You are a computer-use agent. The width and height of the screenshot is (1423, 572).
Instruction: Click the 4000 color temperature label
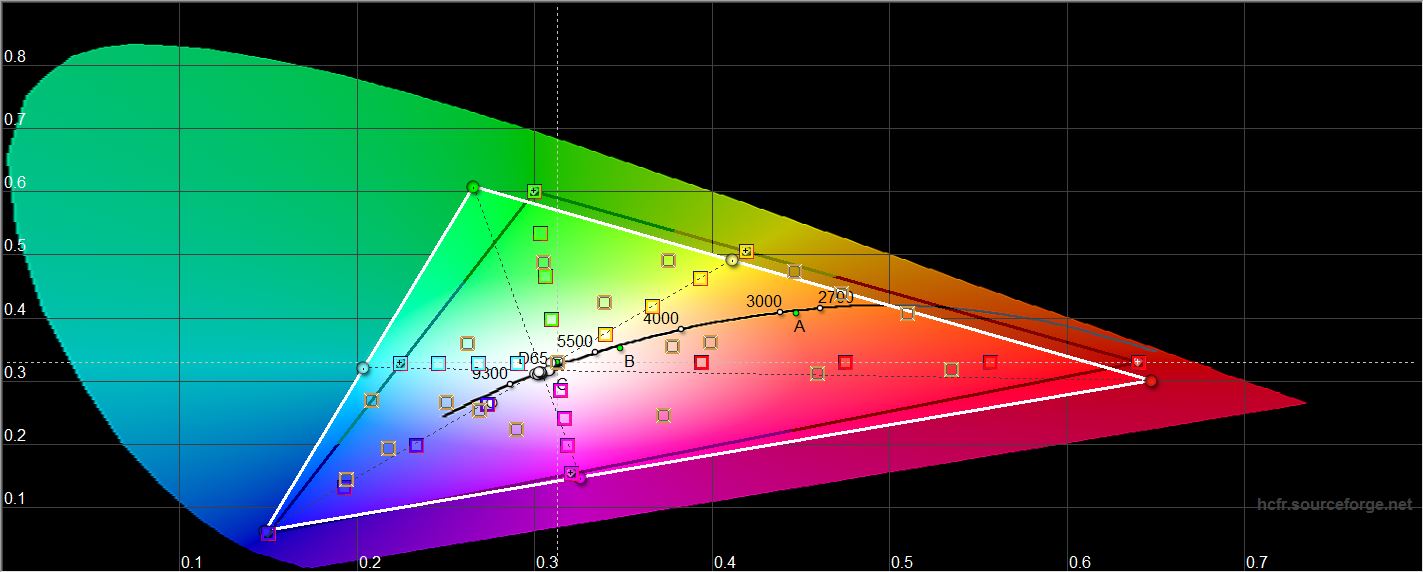(660, 319)
